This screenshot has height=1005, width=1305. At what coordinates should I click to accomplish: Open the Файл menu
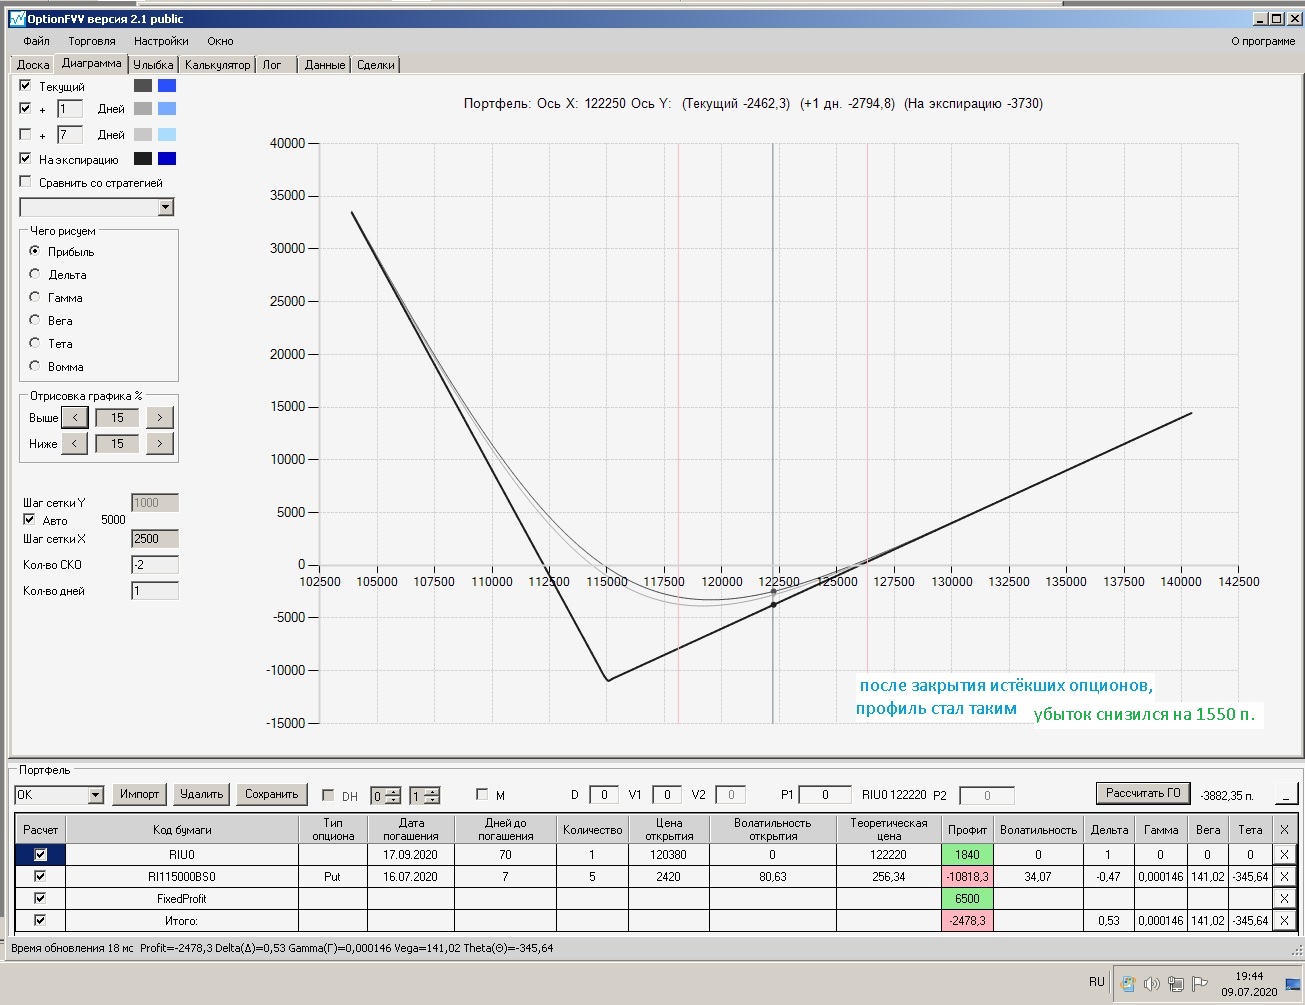(36, 41)
